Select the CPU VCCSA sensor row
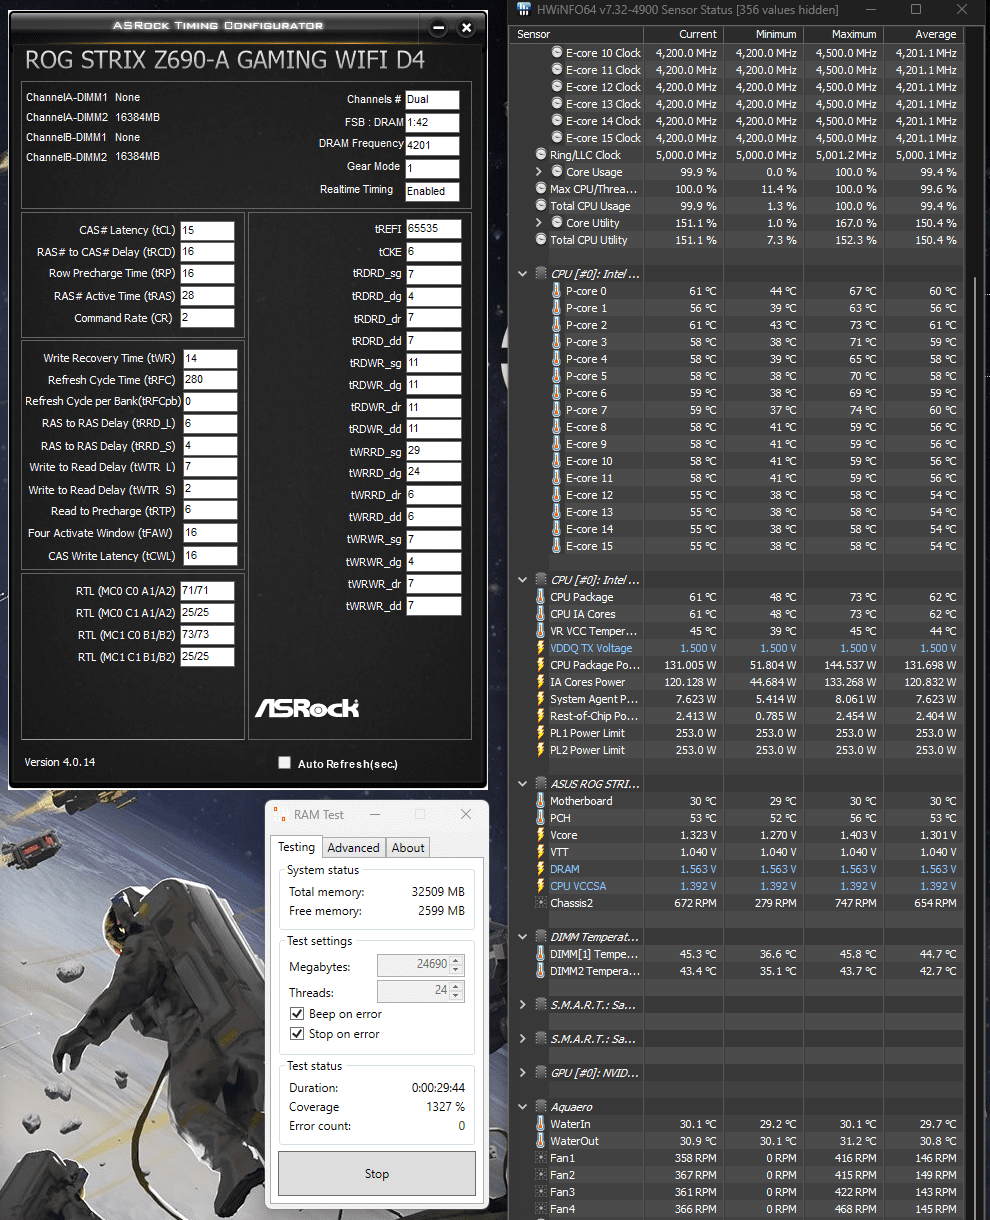Viewport: 990px width, 1220px height. click(738, 886)
